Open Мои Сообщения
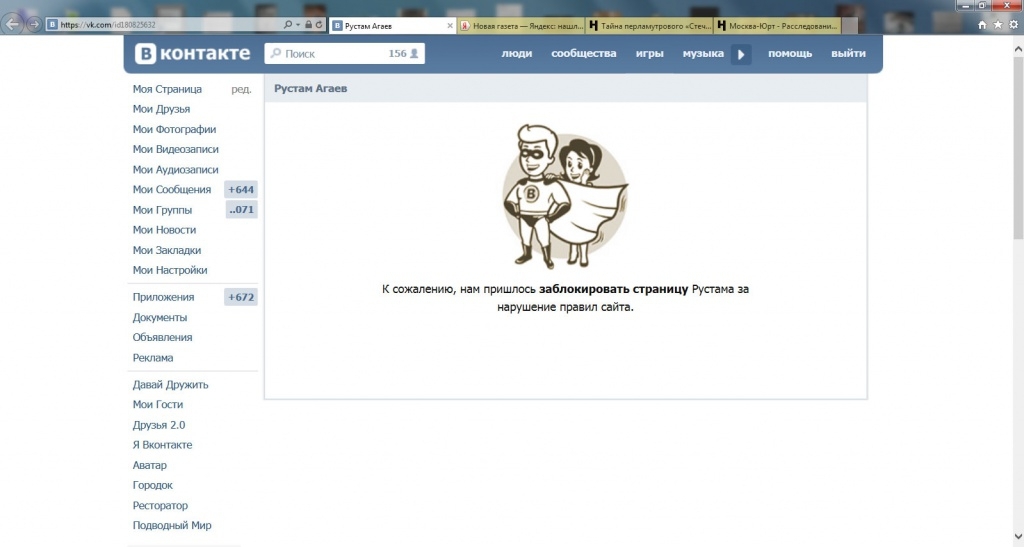This screenshot has width=1024, height=547. [x=172, y=189]
